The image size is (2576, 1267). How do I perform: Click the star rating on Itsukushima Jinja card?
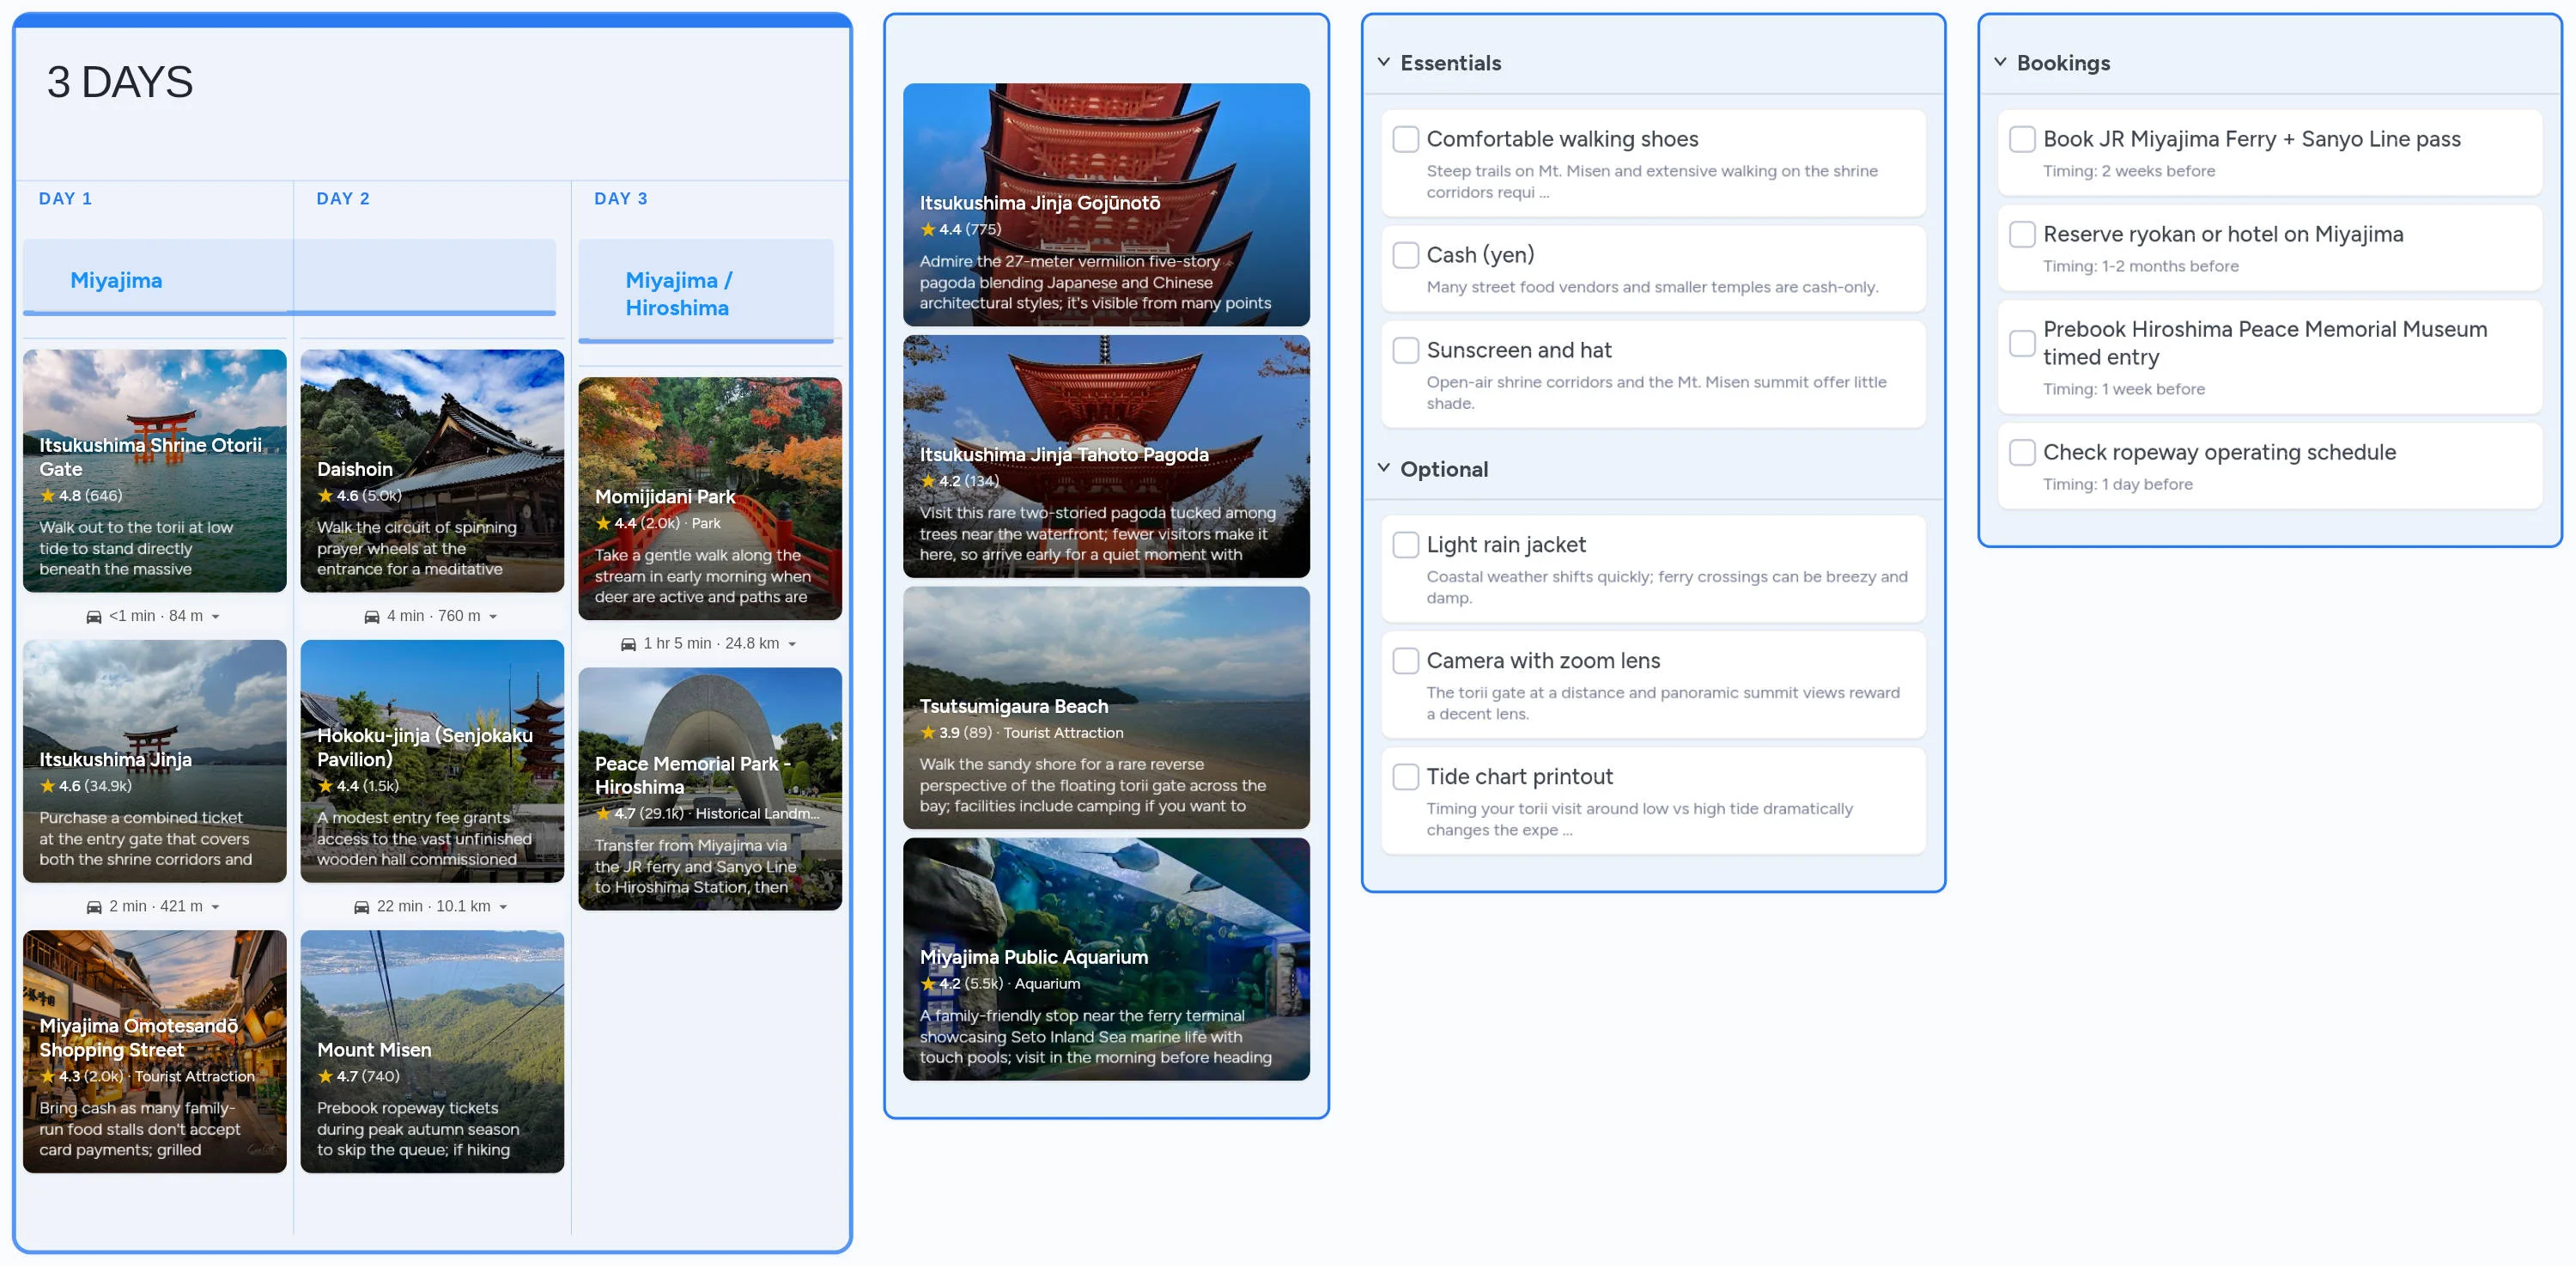(48, 786)
